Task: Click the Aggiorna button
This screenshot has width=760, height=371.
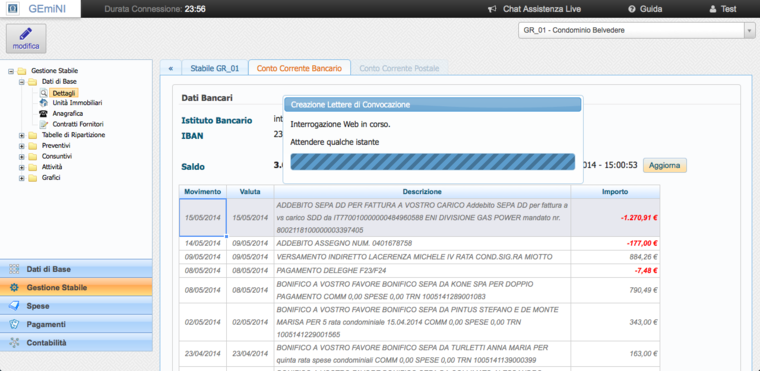Action: click(665, 165)
